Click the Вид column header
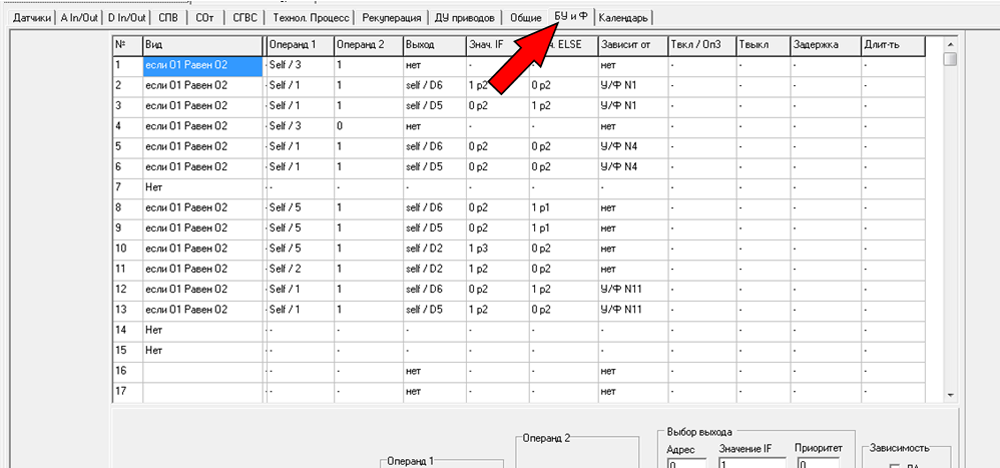1000x468 pixels. click(x=202, y=46)
